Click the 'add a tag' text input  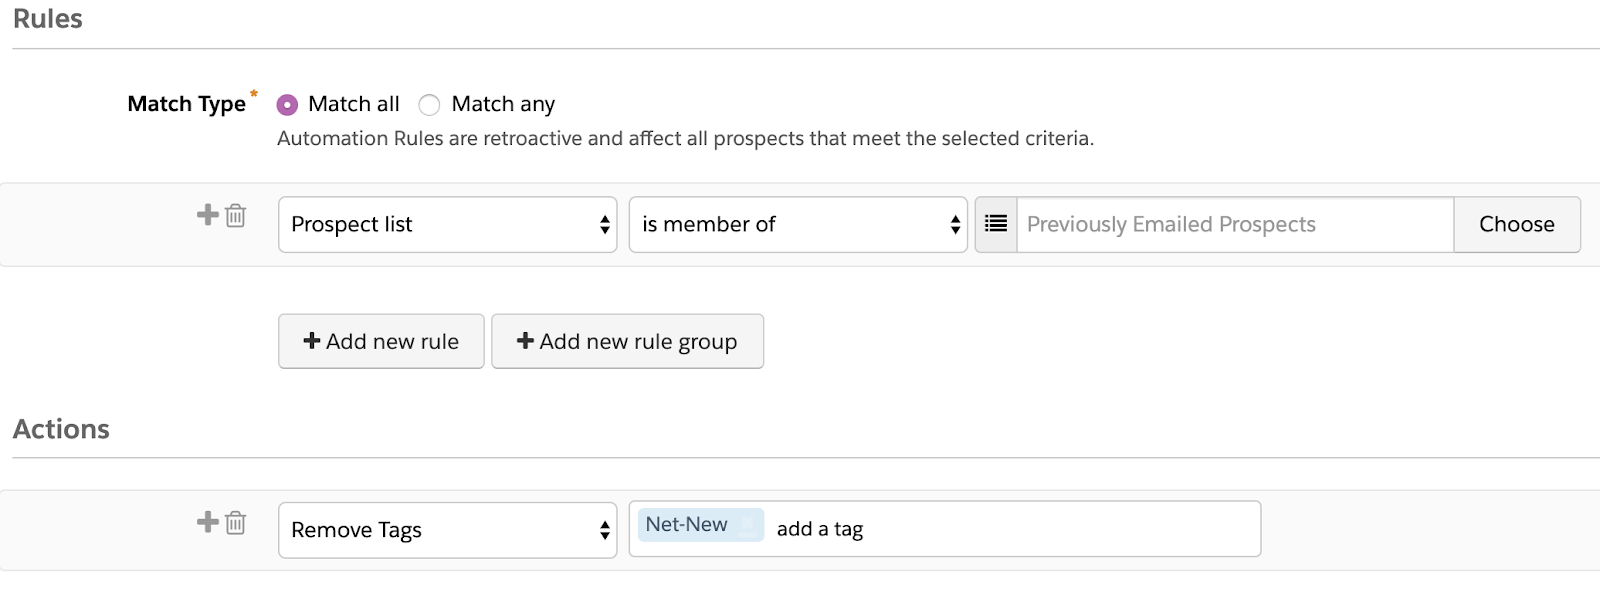(1010, 529)
